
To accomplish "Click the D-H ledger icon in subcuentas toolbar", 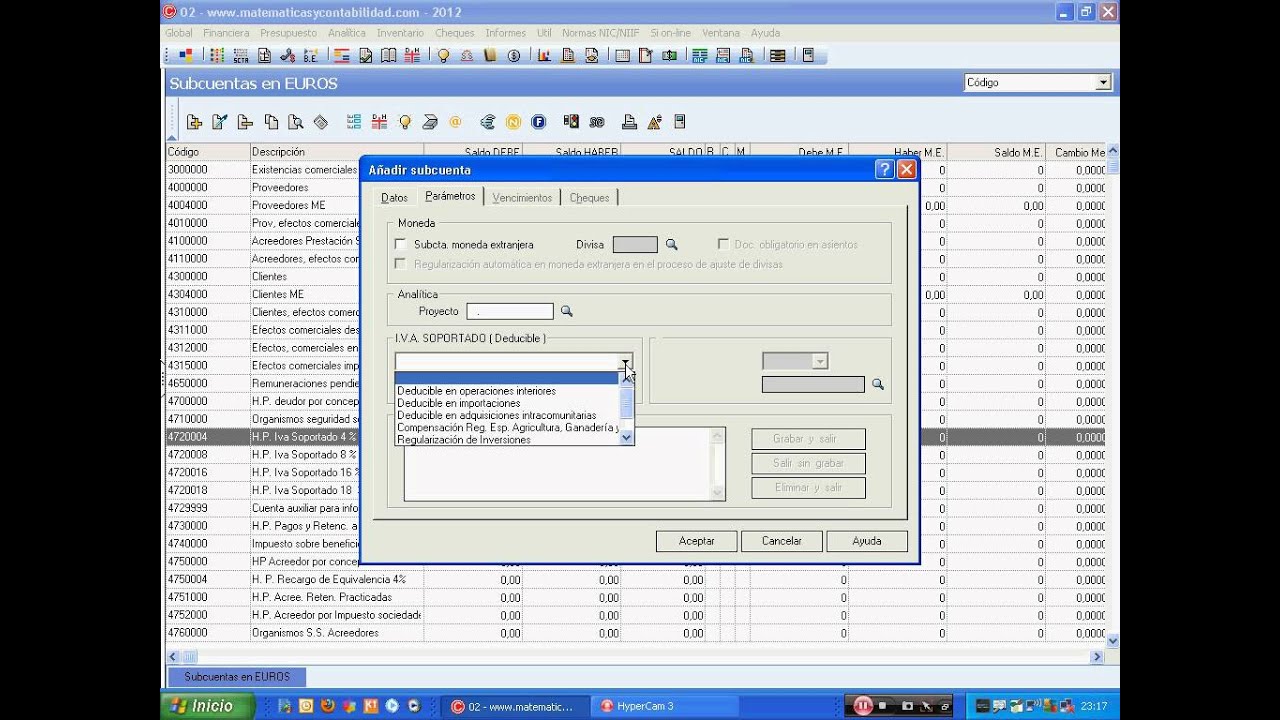I will tap(379, 122).
